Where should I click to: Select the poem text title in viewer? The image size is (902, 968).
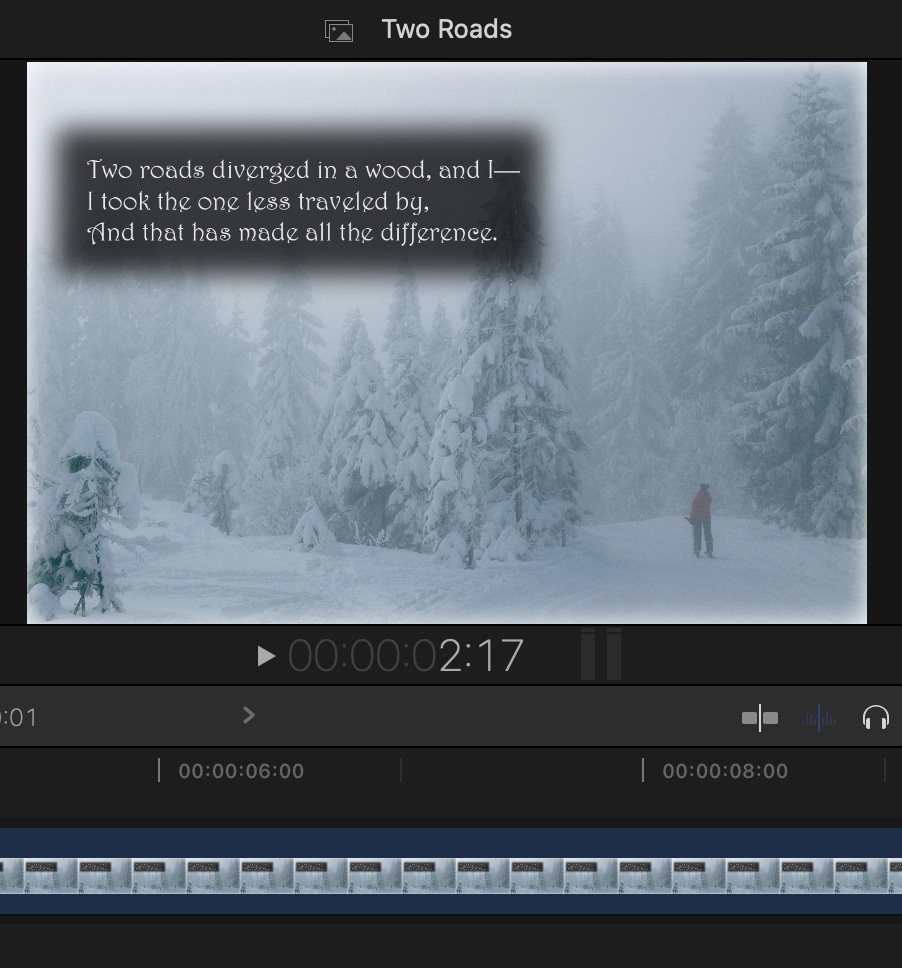(x=302, y=202)
